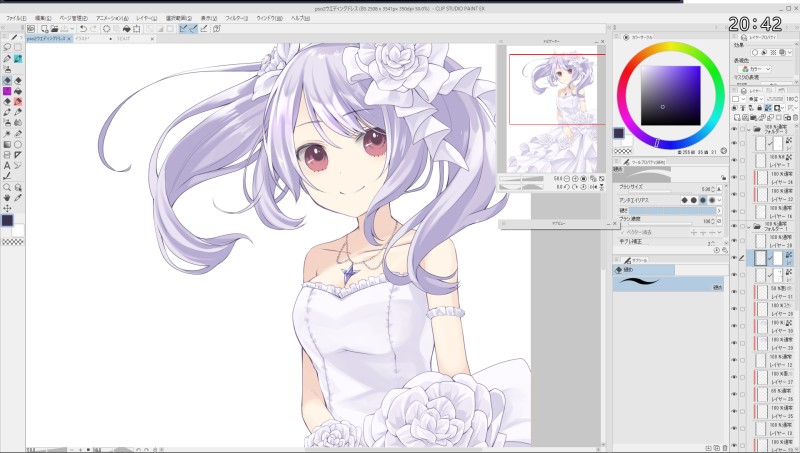
Task: Open the フィルター (Filter) menu
Action: [x=237, y=18]
